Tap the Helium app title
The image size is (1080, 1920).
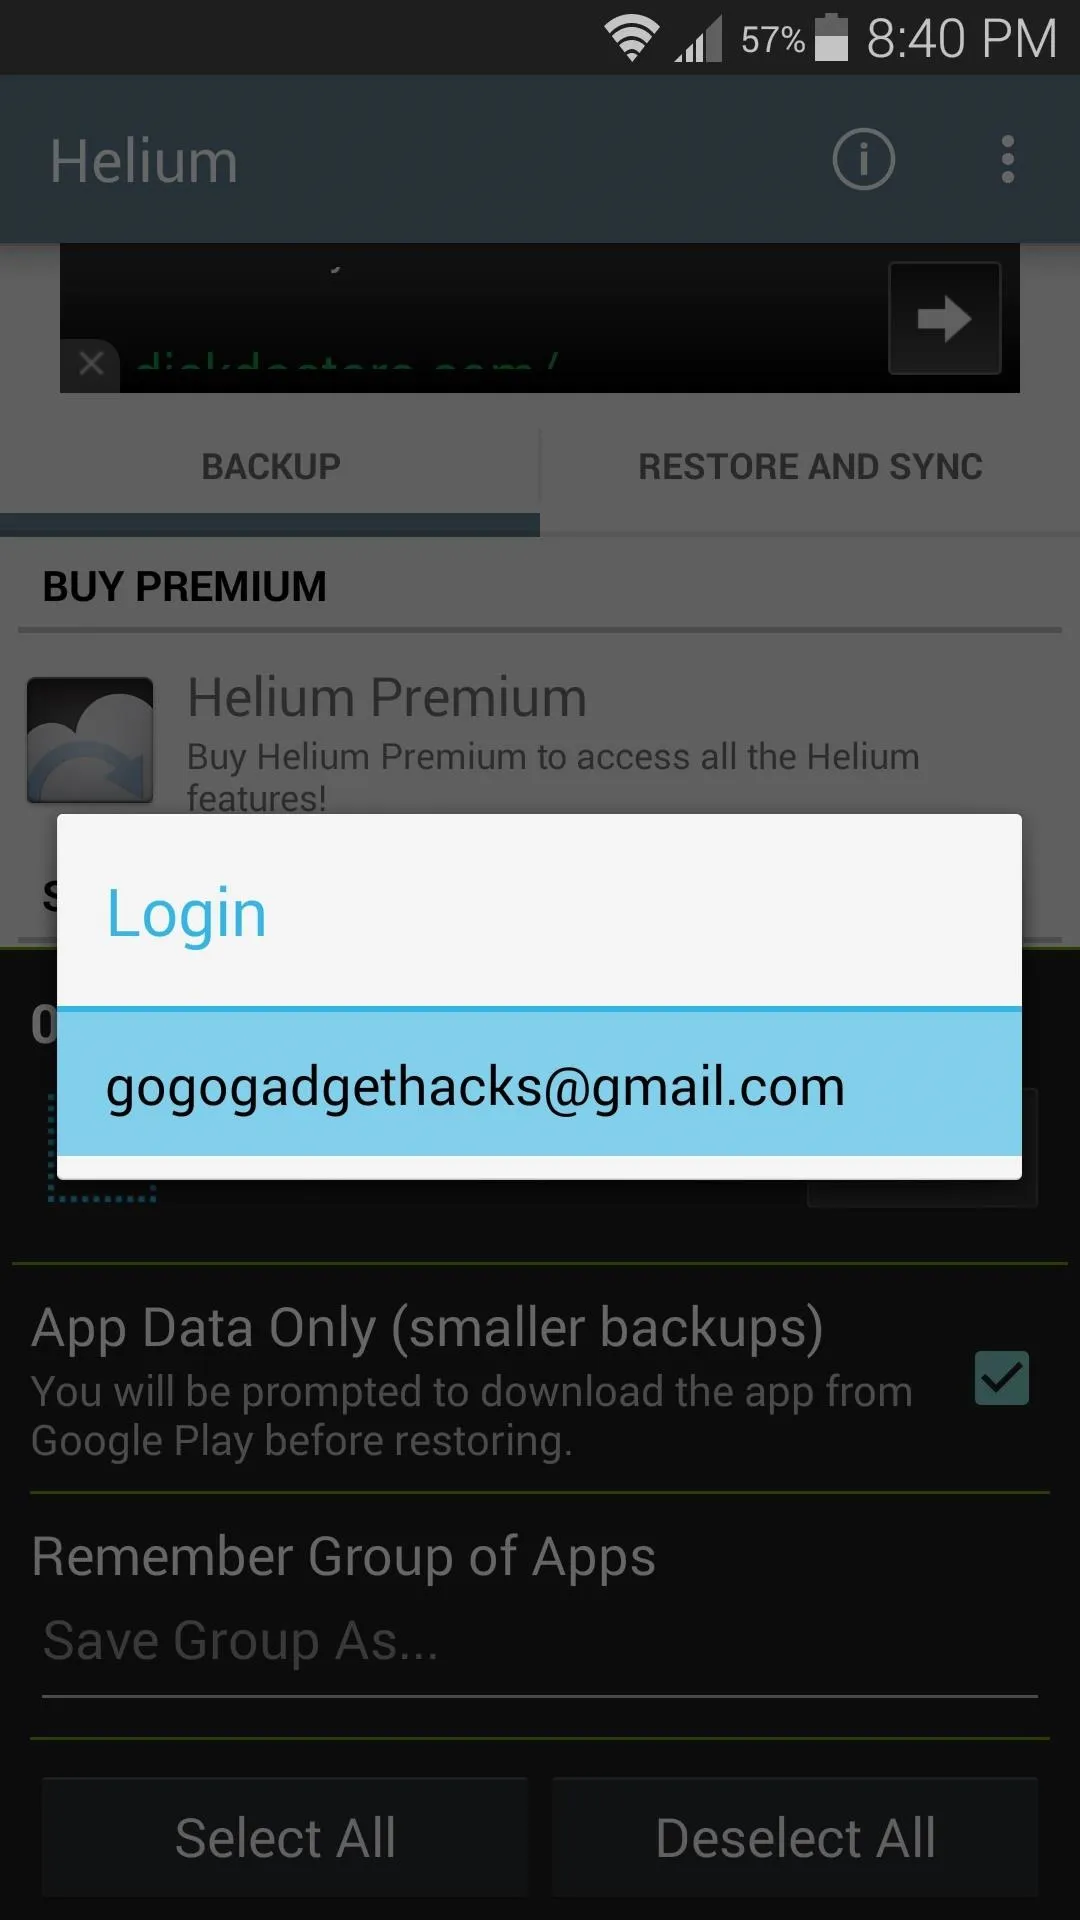tap(144, 161)
